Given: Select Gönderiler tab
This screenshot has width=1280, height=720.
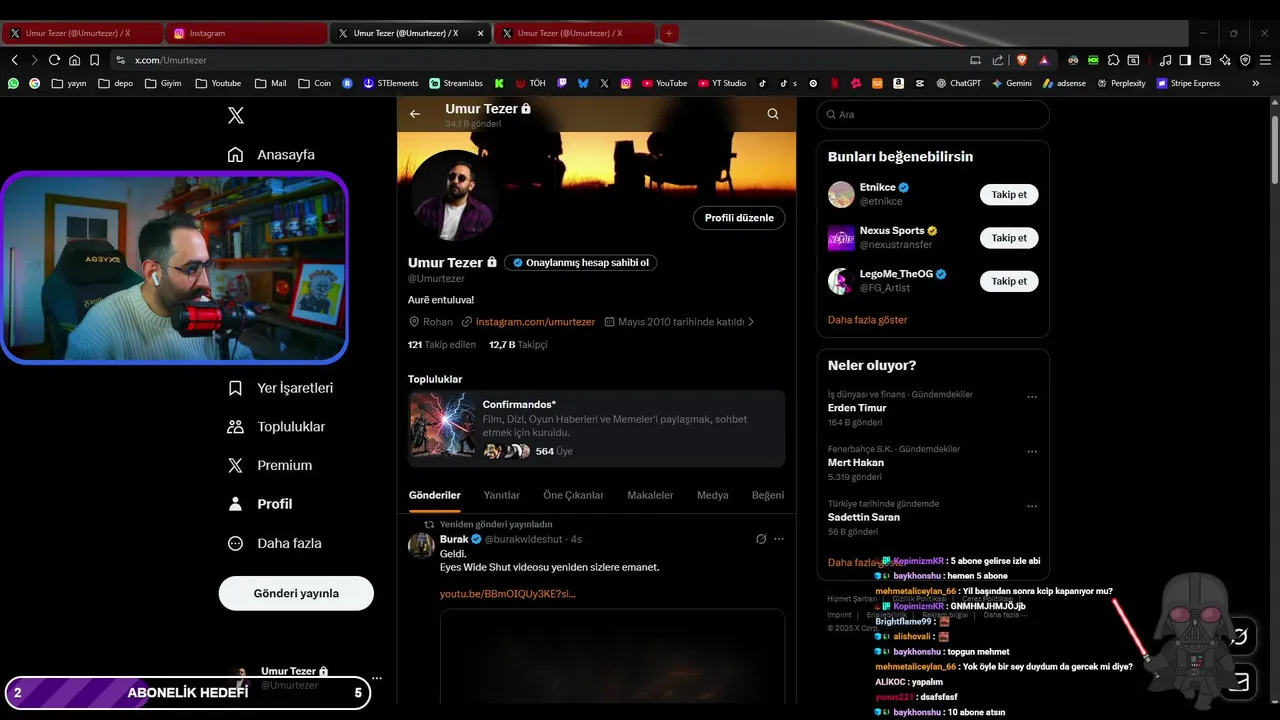Looking at the screenshot, I should [435, 495].
